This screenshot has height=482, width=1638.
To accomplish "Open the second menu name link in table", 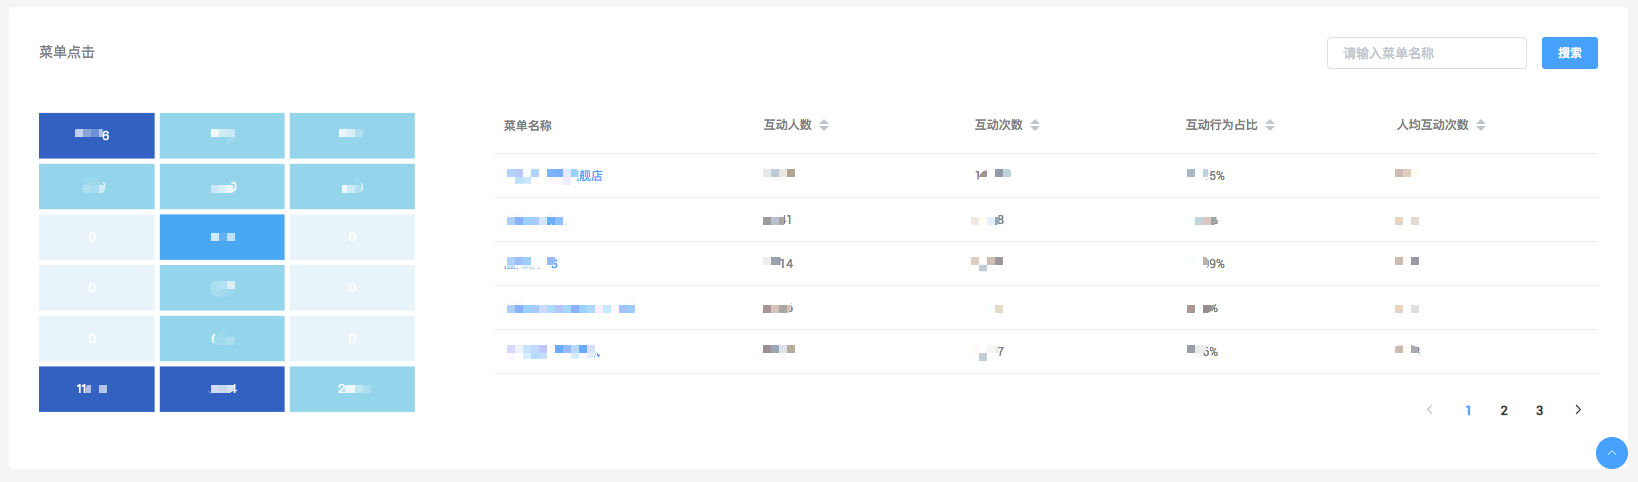I will (x=536, y=220).
